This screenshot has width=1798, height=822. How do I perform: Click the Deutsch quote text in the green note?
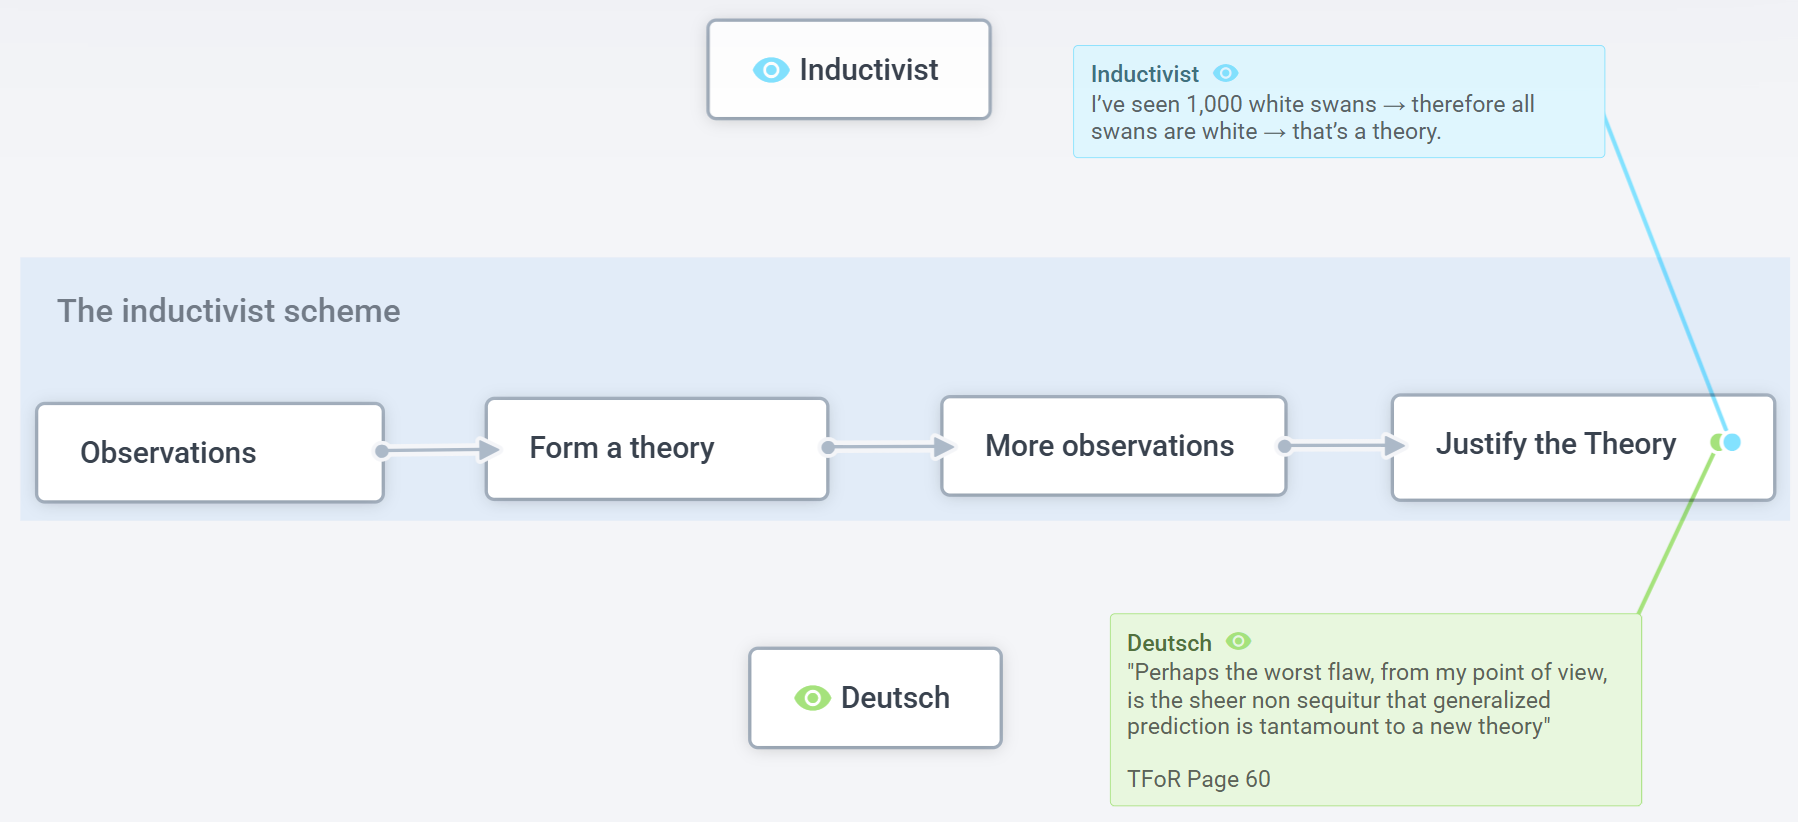click(x=1366, y=699)
